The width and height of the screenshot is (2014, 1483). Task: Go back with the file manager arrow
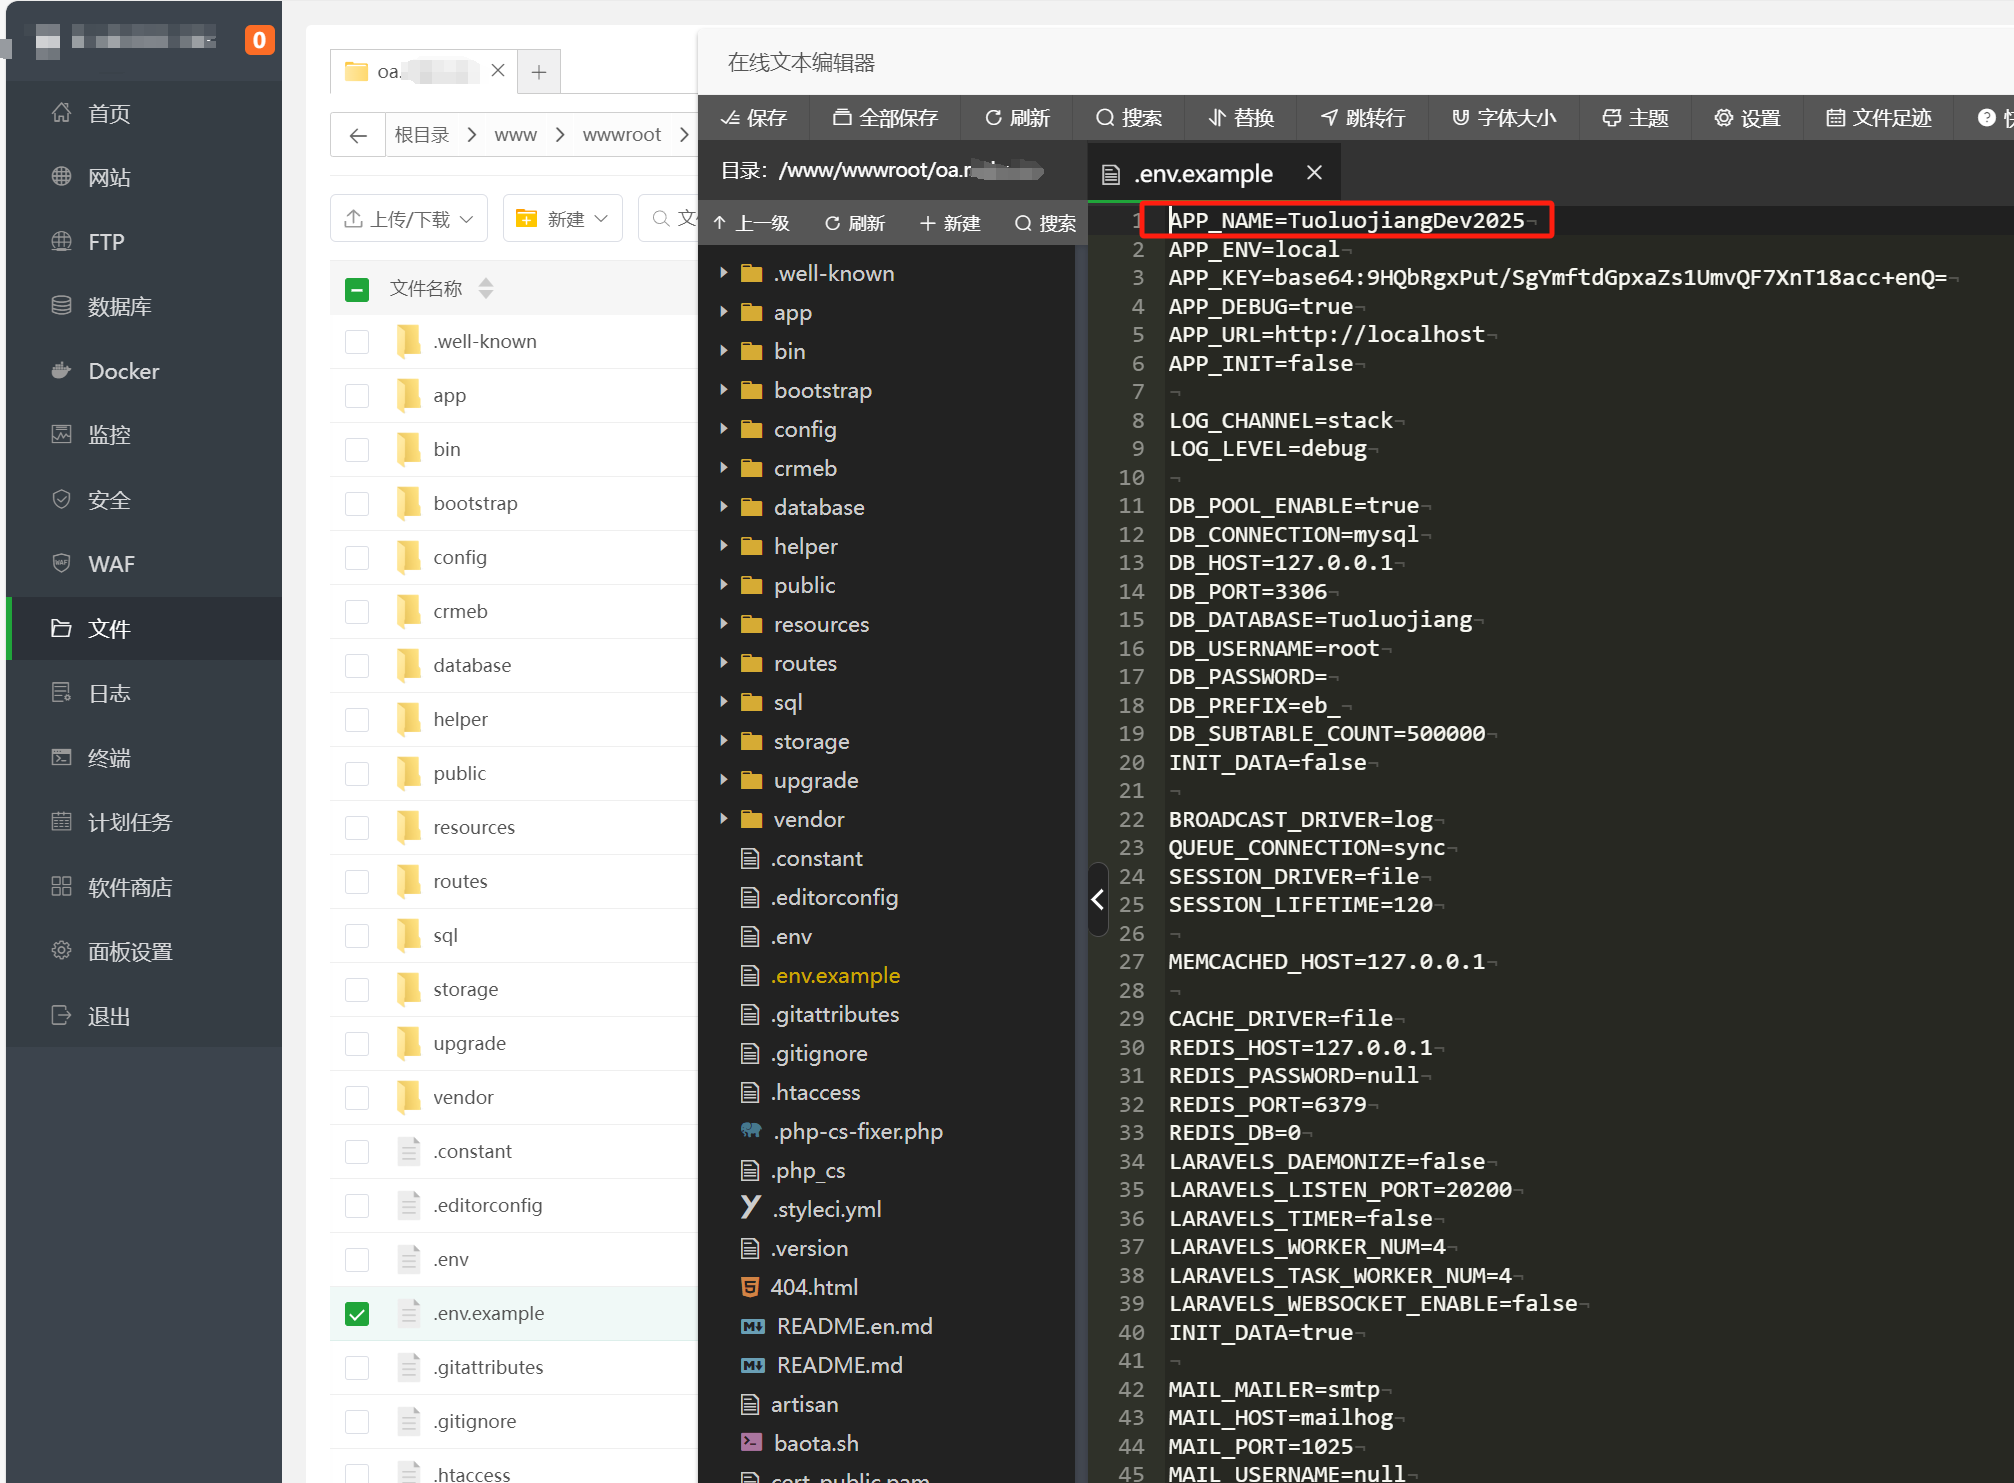pos(358,135)
